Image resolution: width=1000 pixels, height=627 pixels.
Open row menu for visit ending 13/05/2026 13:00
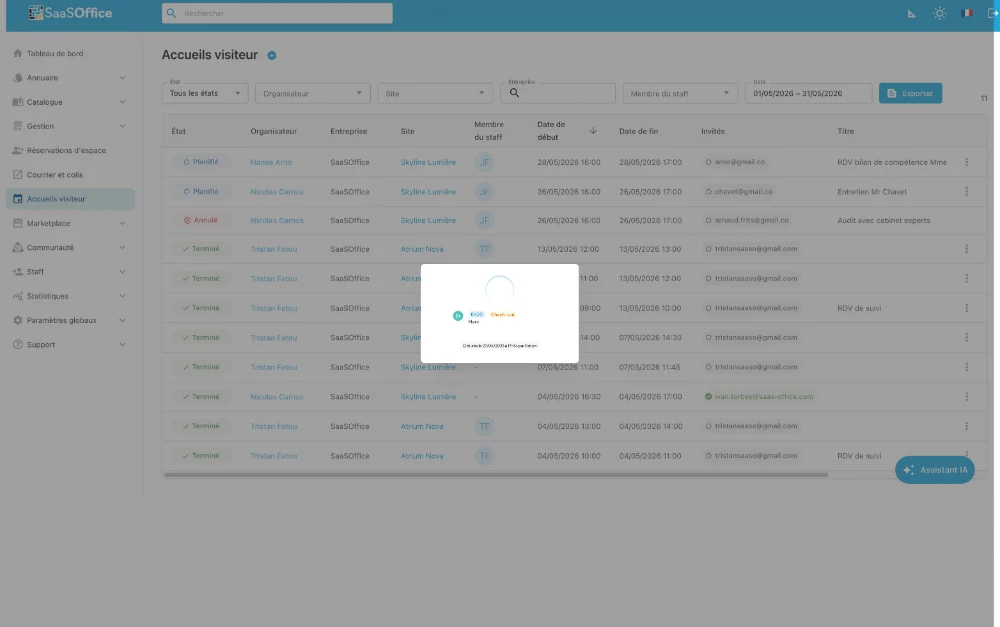click(966, 249)
